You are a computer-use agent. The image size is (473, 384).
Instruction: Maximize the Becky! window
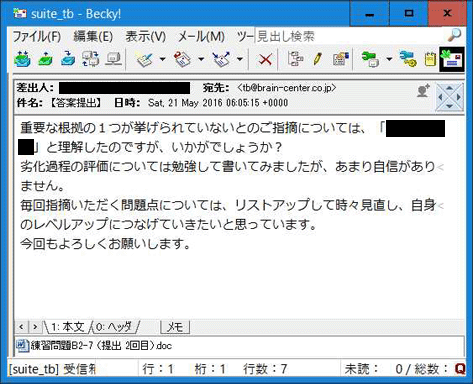409,14
